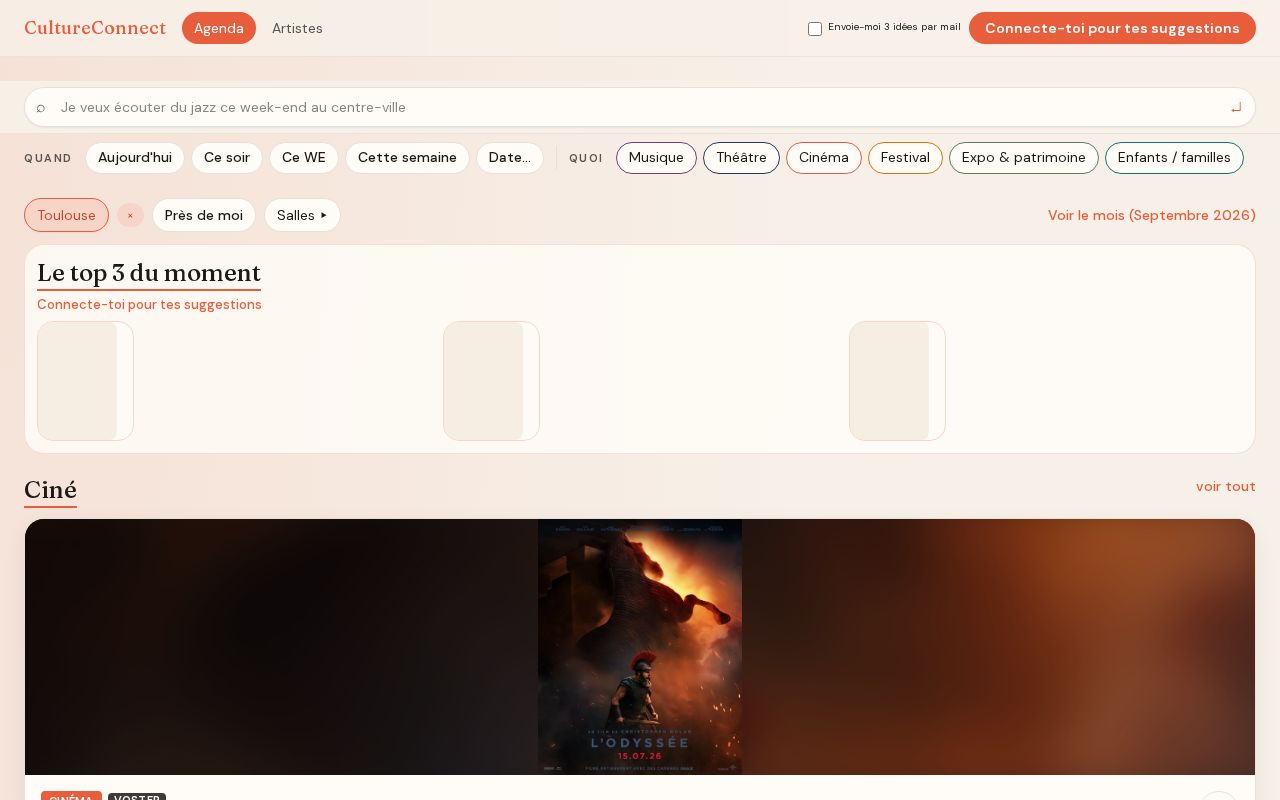Click 'Connecte-toi pour tes suggestions' header button
This screenshot has height=800, width=1280.
(x=1112, y=28)
